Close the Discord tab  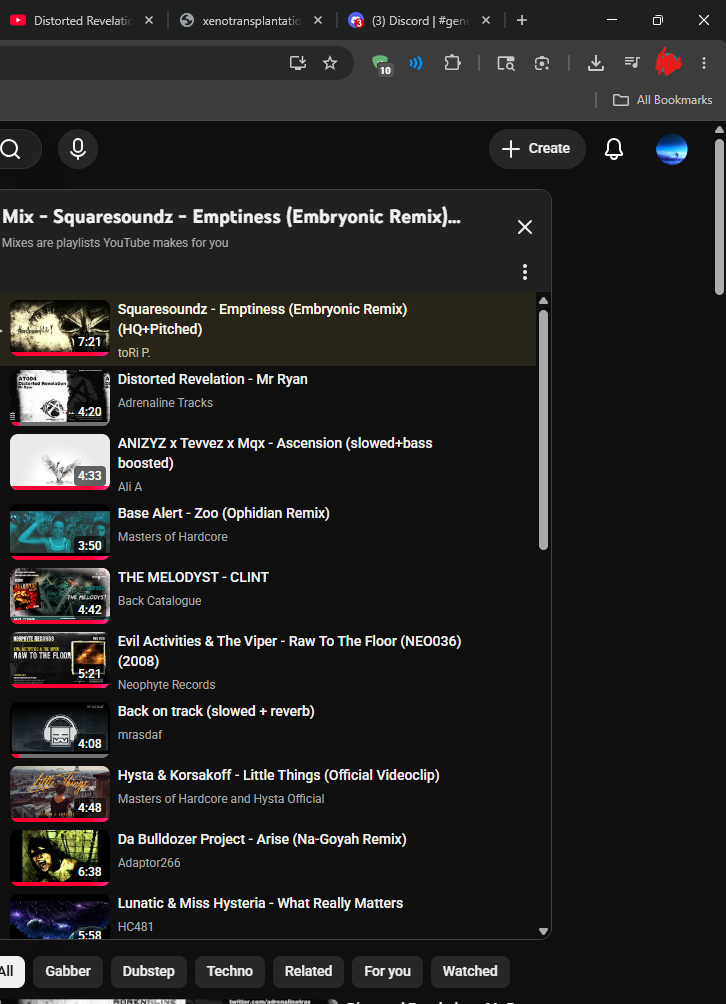pos(486,20)
